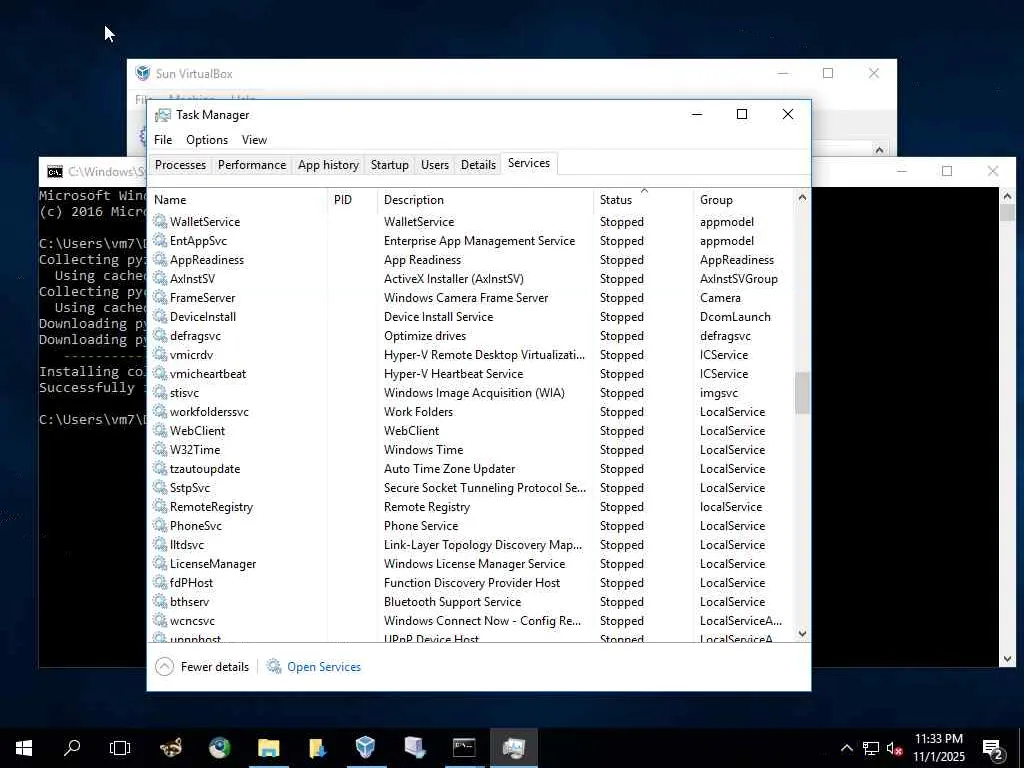
Task: Select the LicenseManager service name
Action: (x=213, y=563)
